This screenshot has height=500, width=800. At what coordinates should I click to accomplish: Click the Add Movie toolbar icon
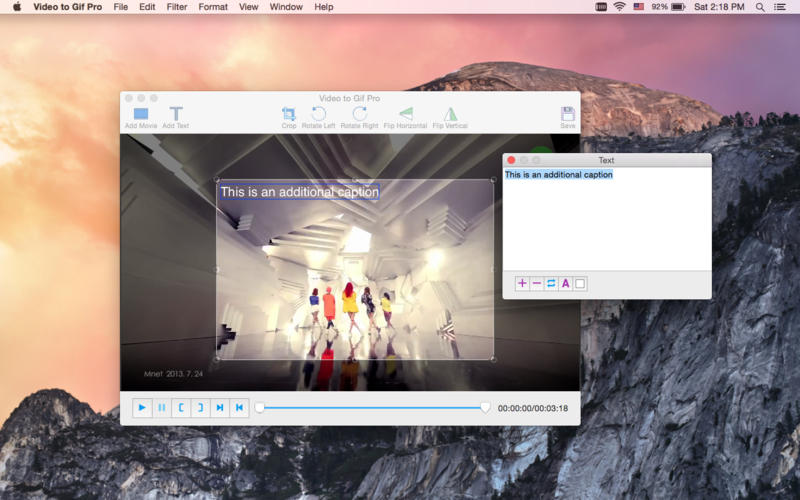point(141,117)
